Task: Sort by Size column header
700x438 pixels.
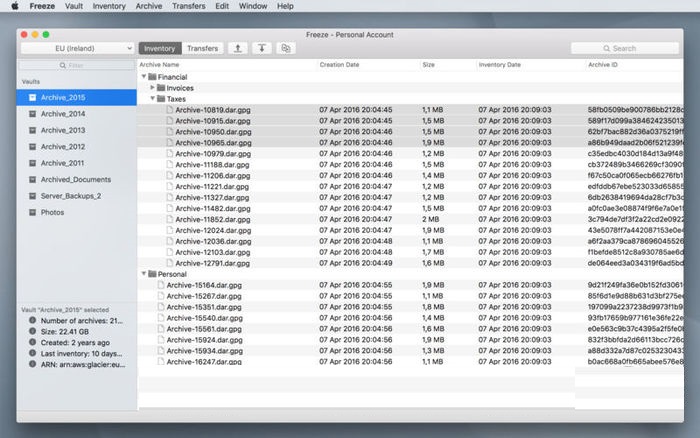Action: [x=448, y=65]
